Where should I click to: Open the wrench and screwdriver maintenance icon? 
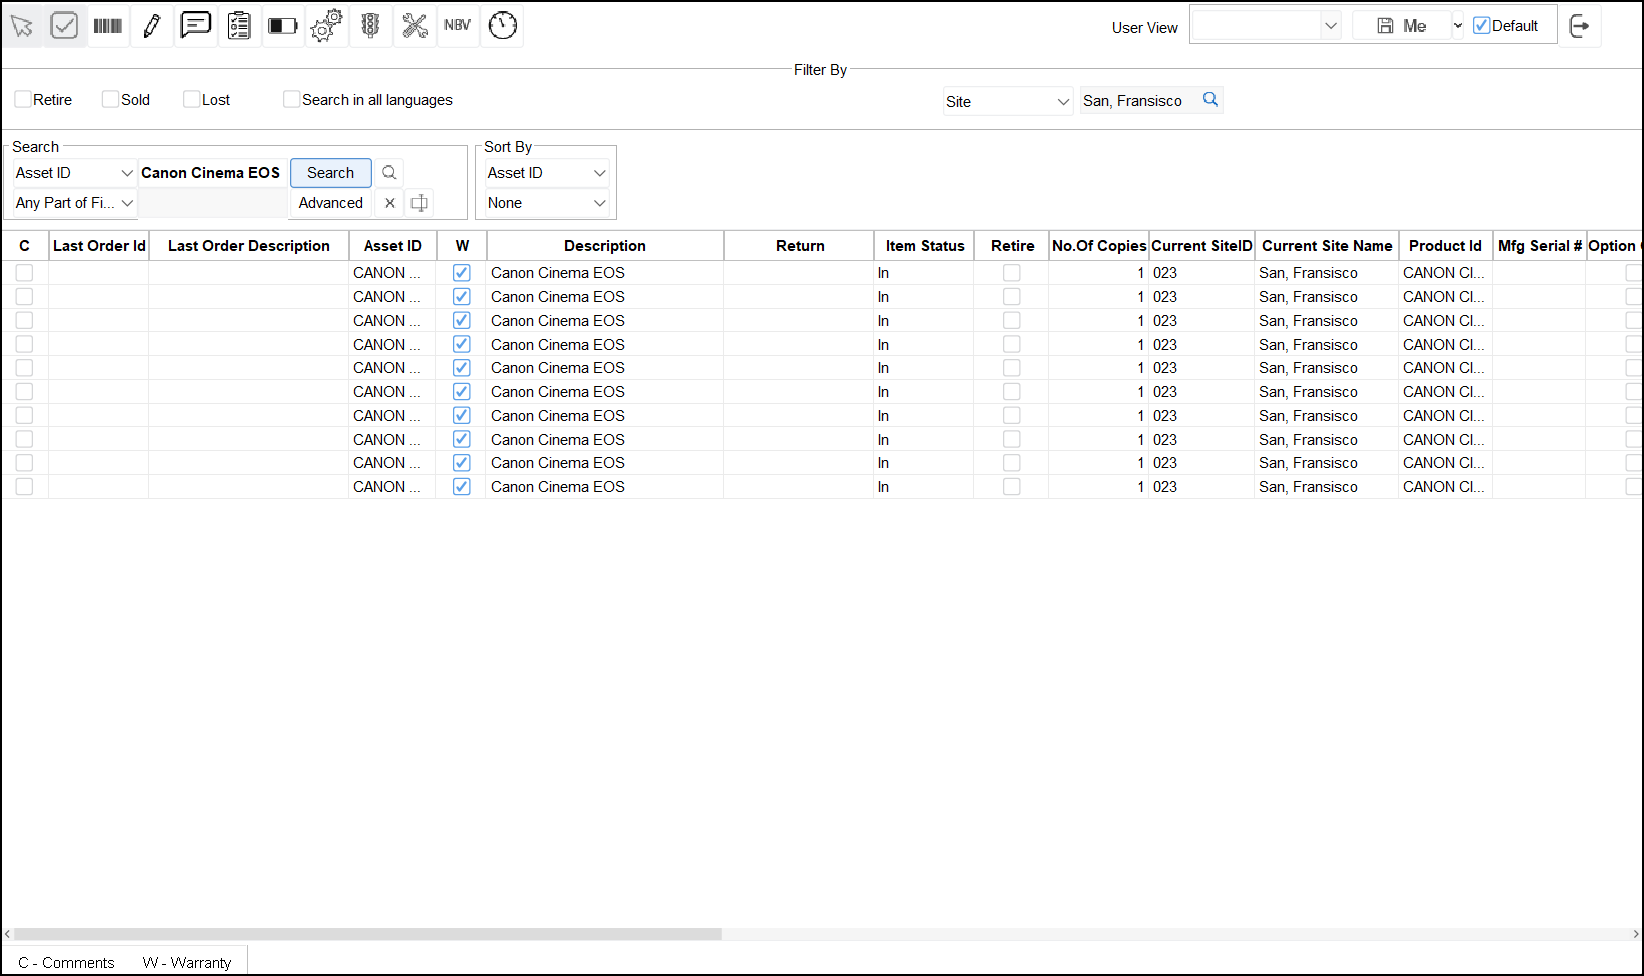tap(414, 26)
